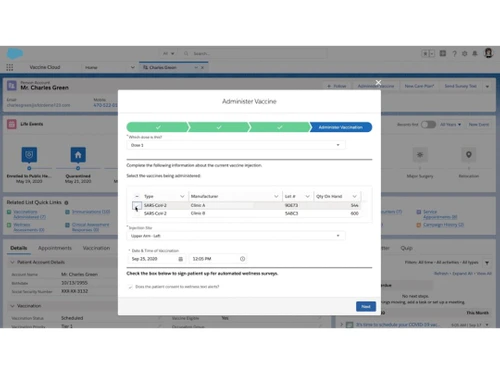
Task: Open the user profile avatar
Action: (x=488, y=53)
